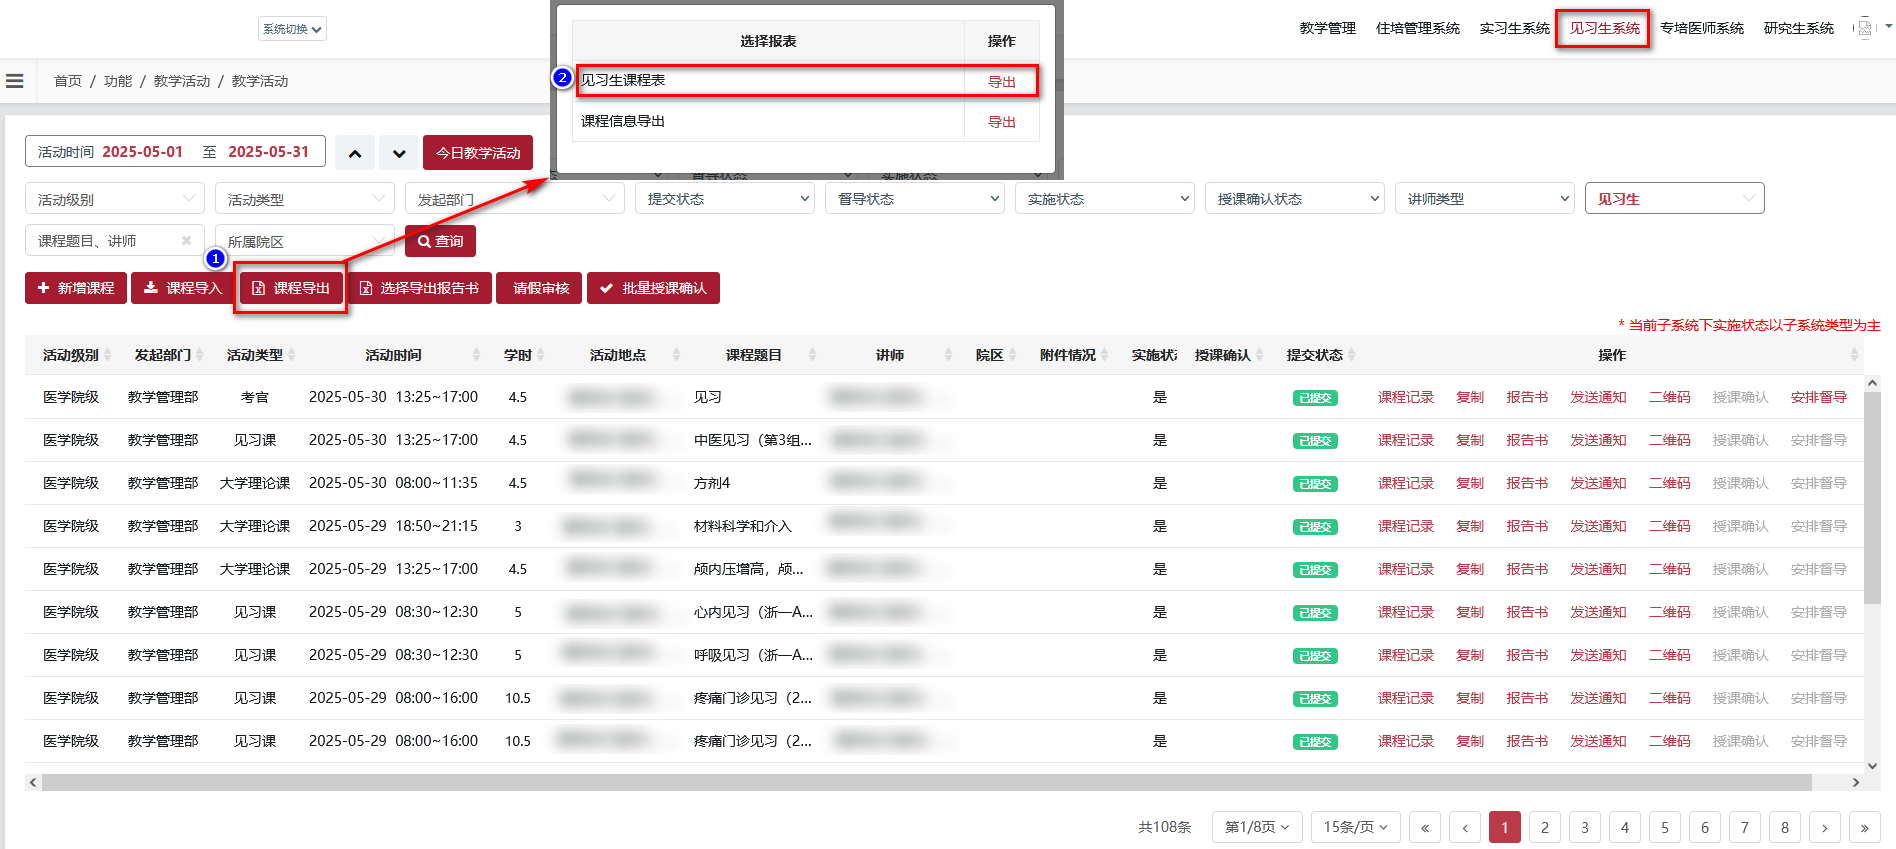
Task: Add a course with 新增课程
Action: point(76,288)
